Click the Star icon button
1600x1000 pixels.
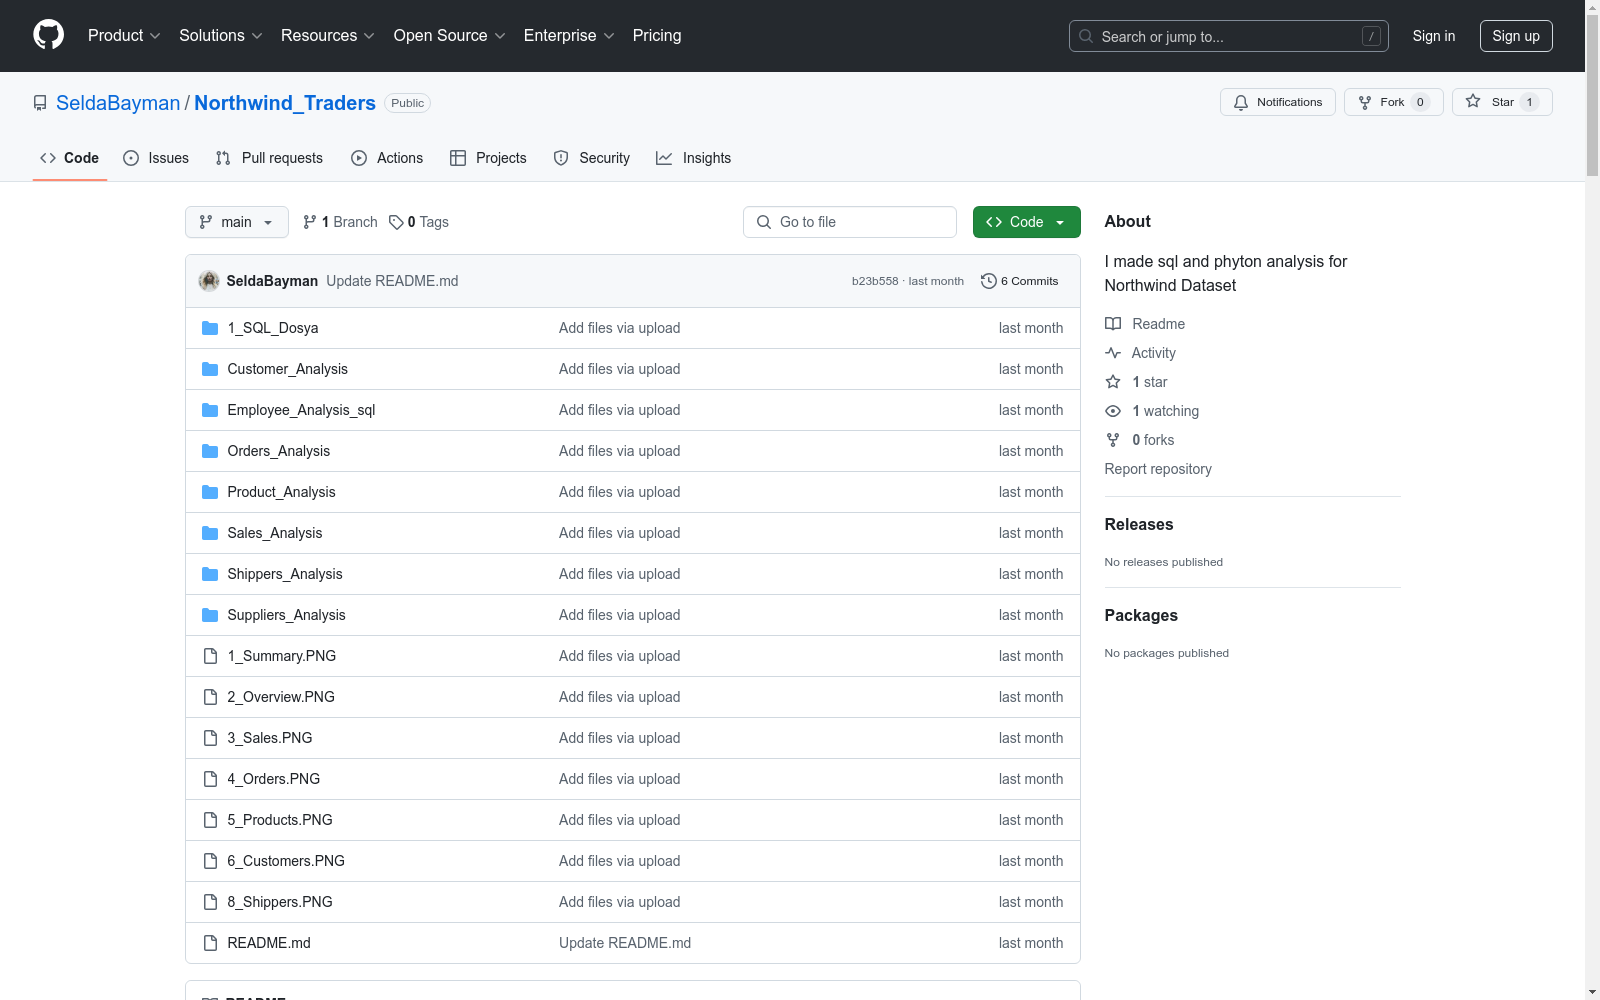(1473, 102)
